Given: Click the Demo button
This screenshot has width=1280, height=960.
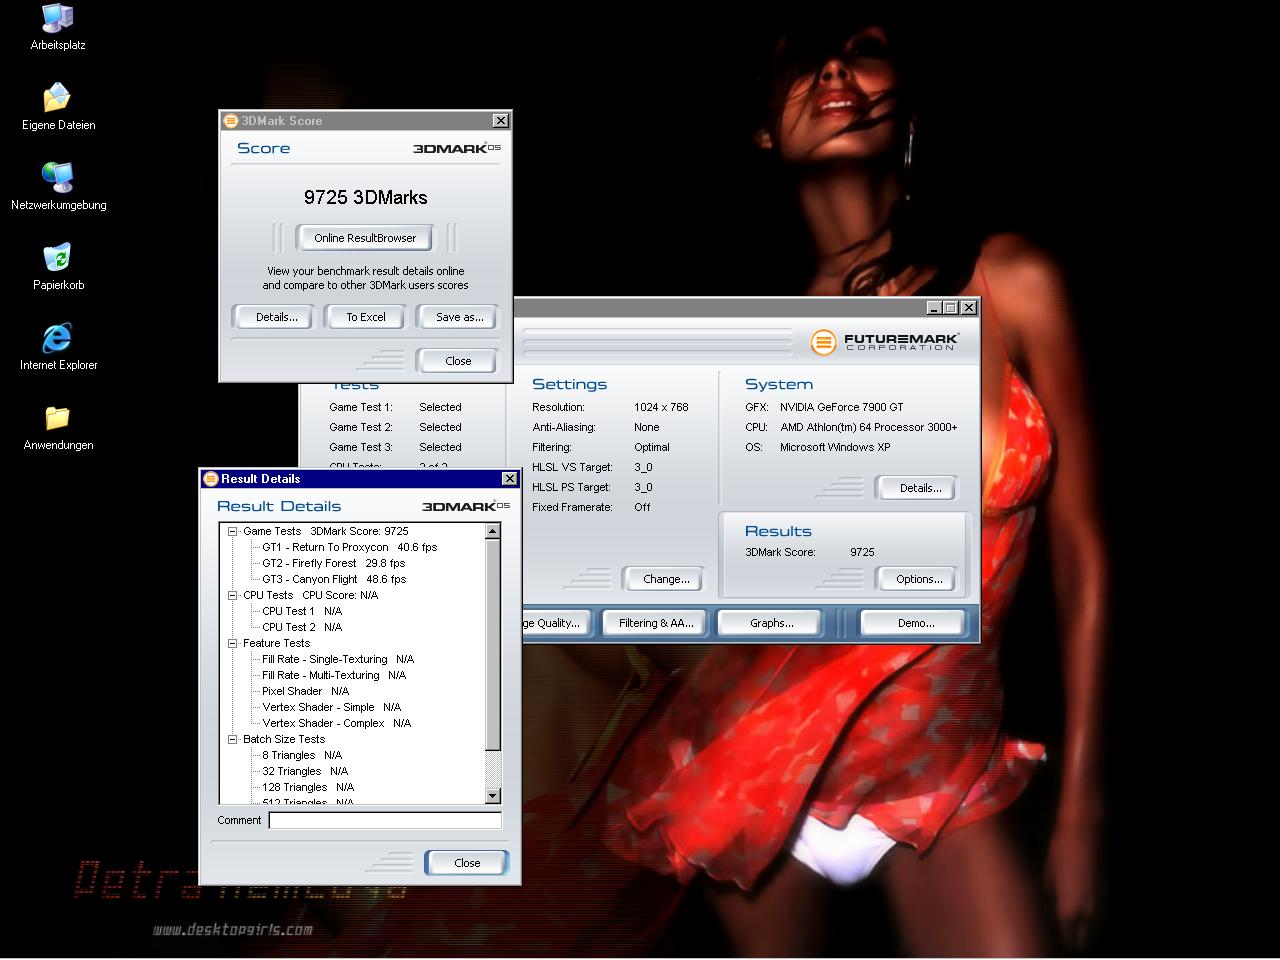Looking at the screenshot, I should pyautogui.click(x=915, y=623).
